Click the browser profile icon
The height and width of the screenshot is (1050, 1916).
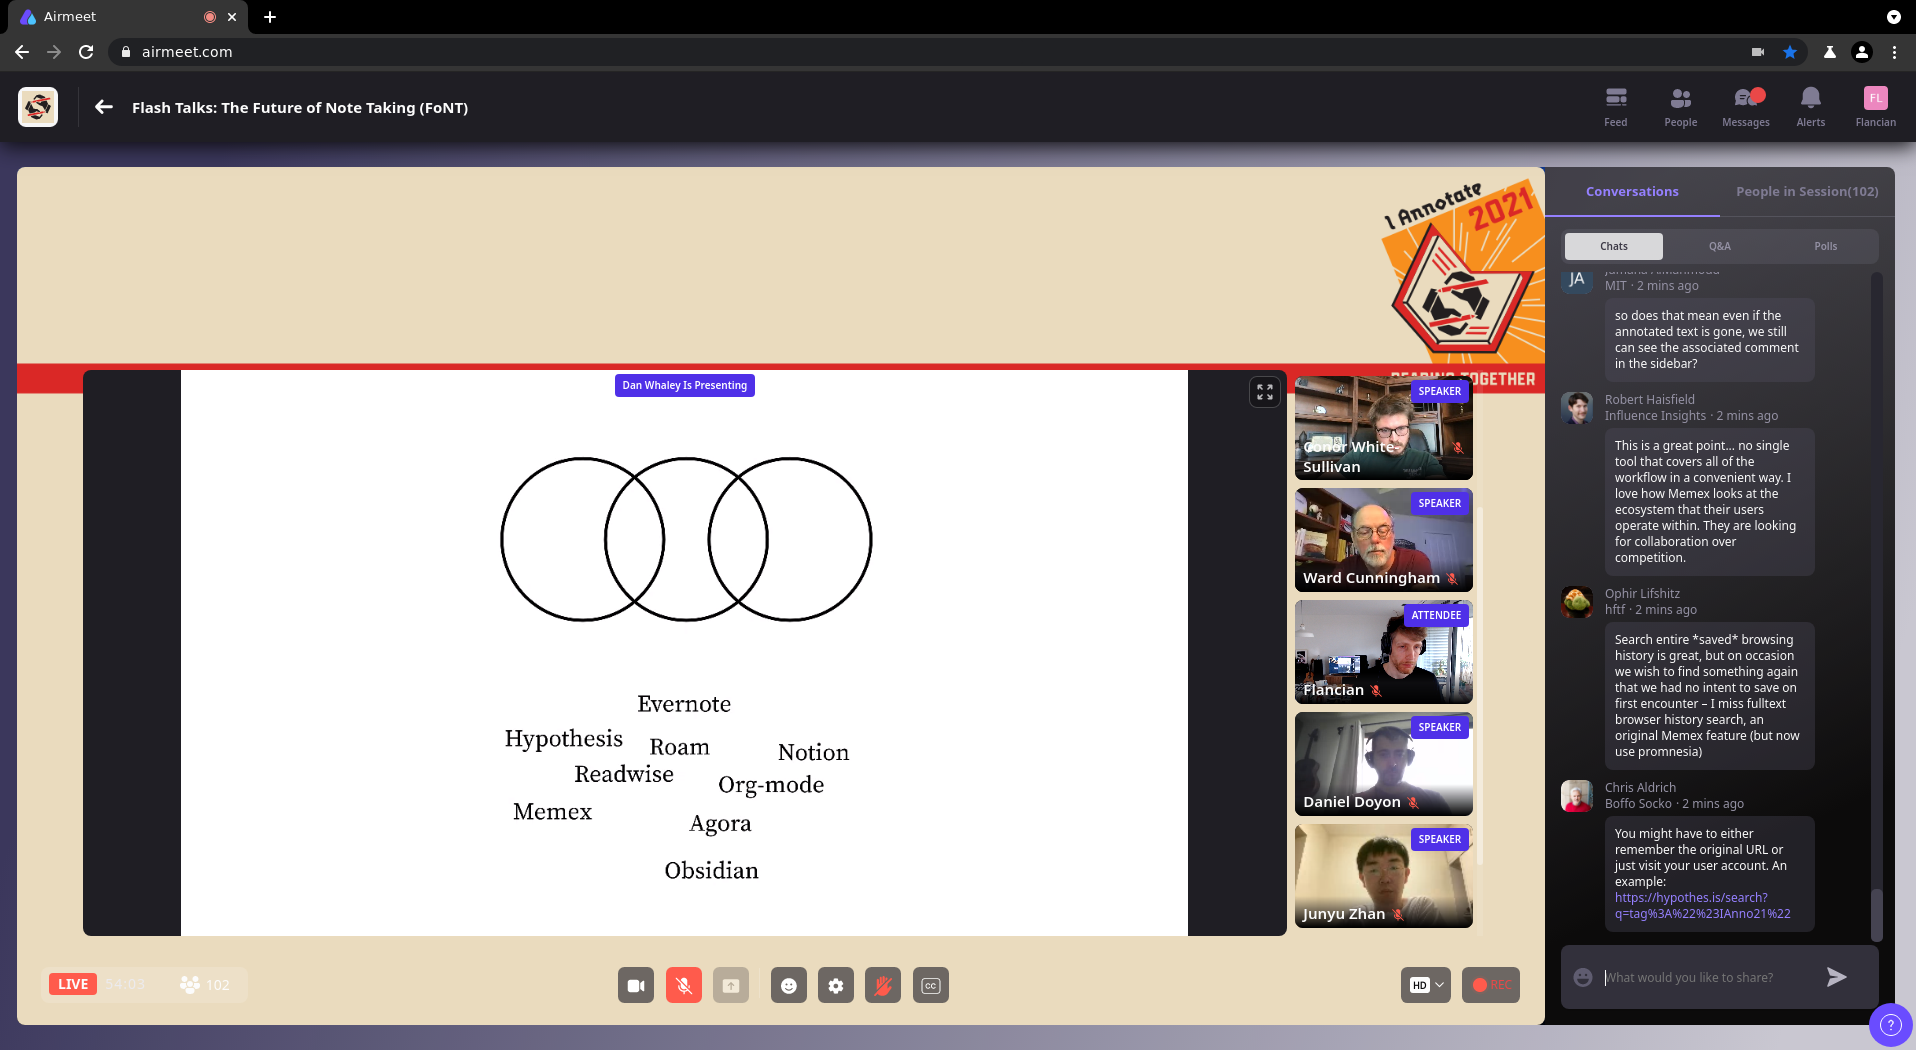[1862, 52]
